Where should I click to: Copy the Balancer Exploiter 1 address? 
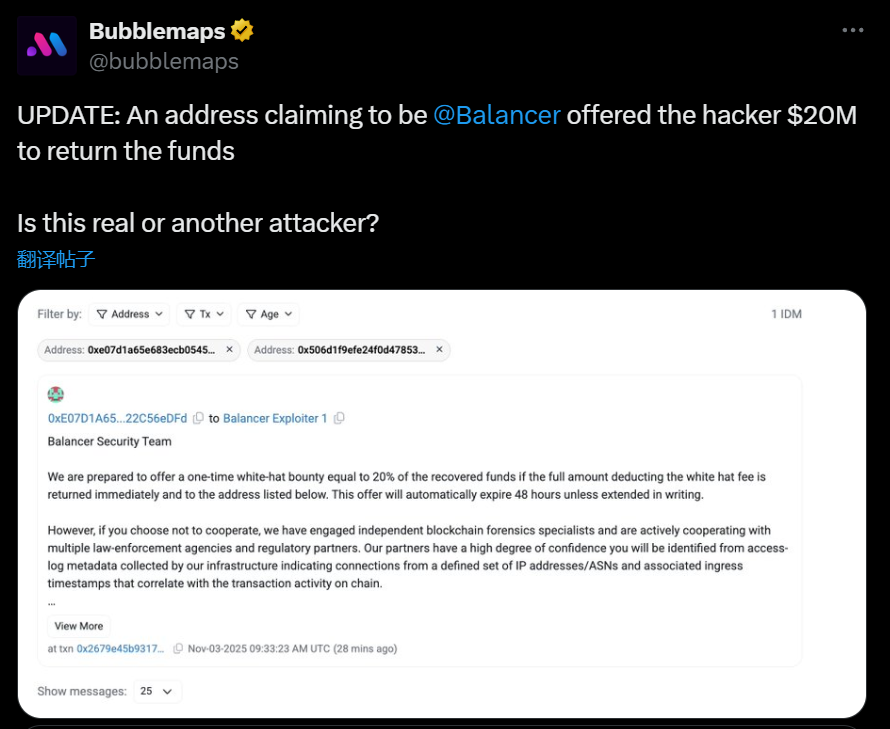click(x=340, y=418)
